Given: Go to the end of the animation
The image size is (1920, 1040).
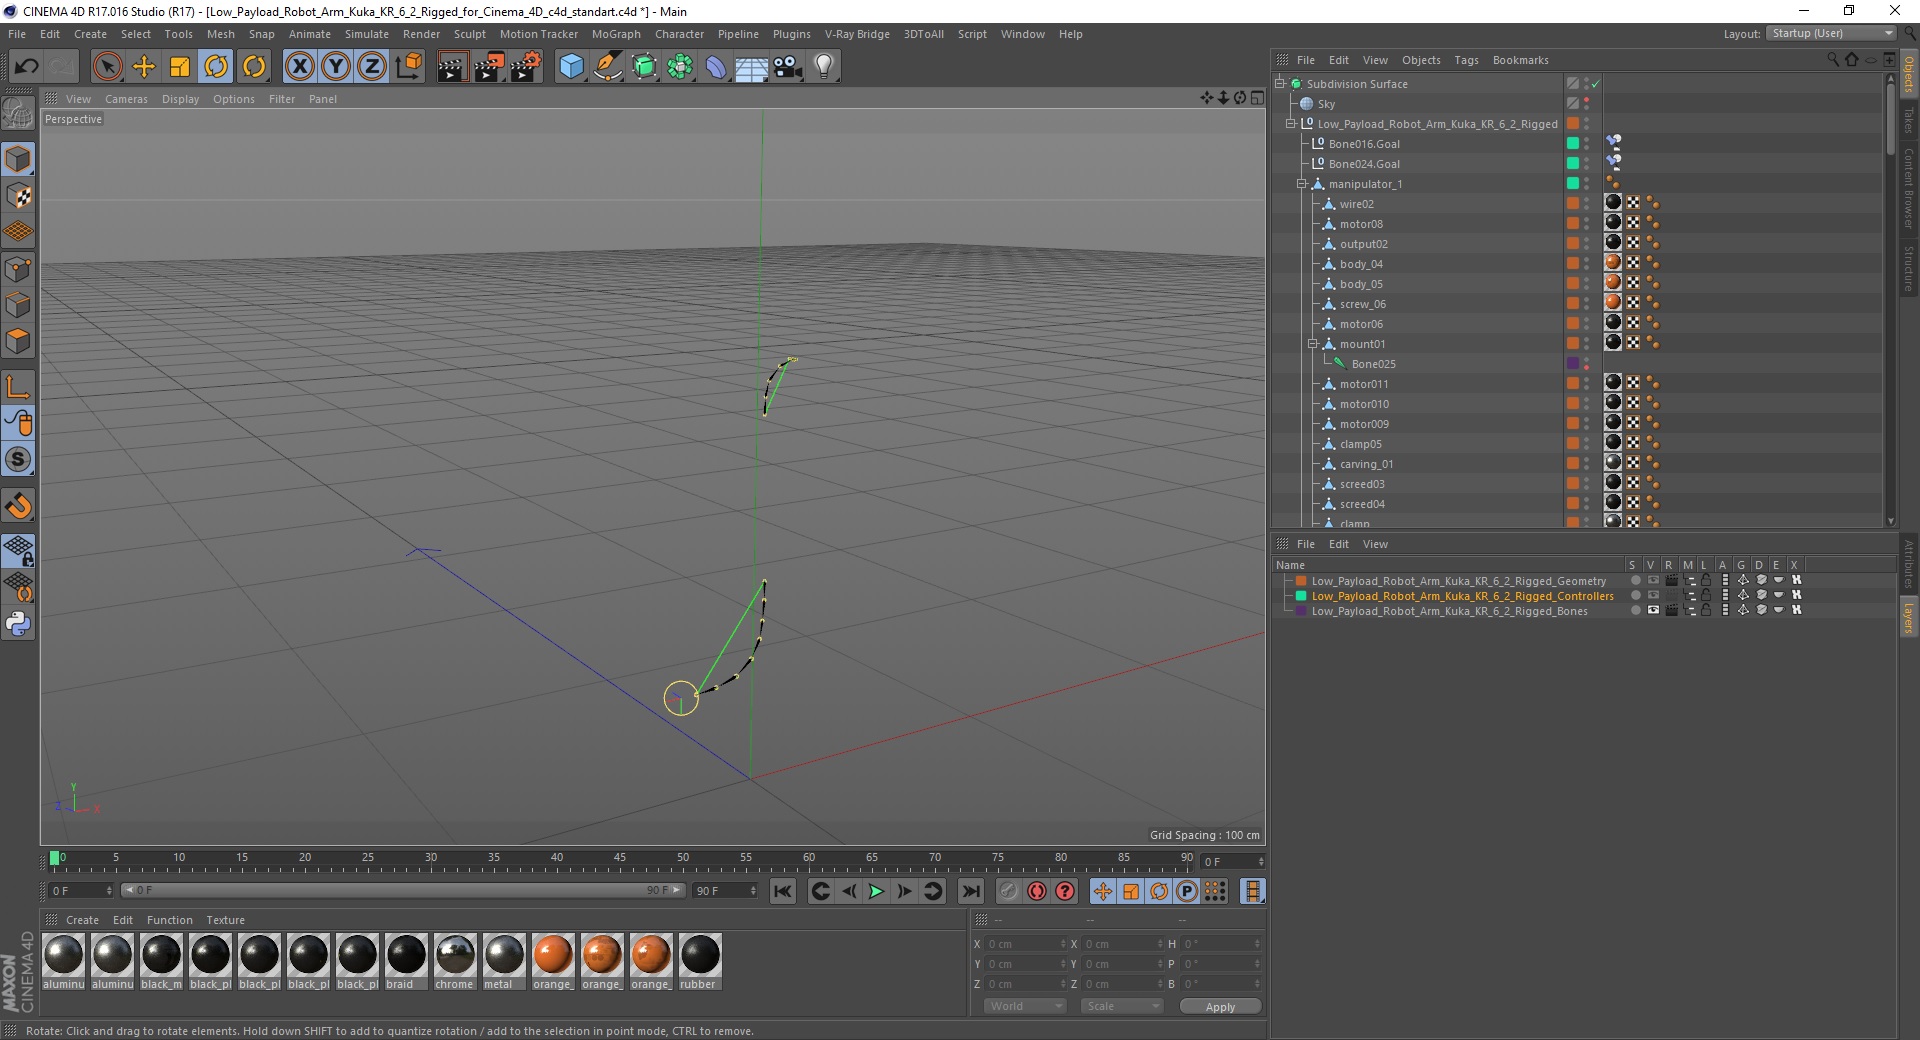Looking at the screenshot, I should tap(970, 891).
